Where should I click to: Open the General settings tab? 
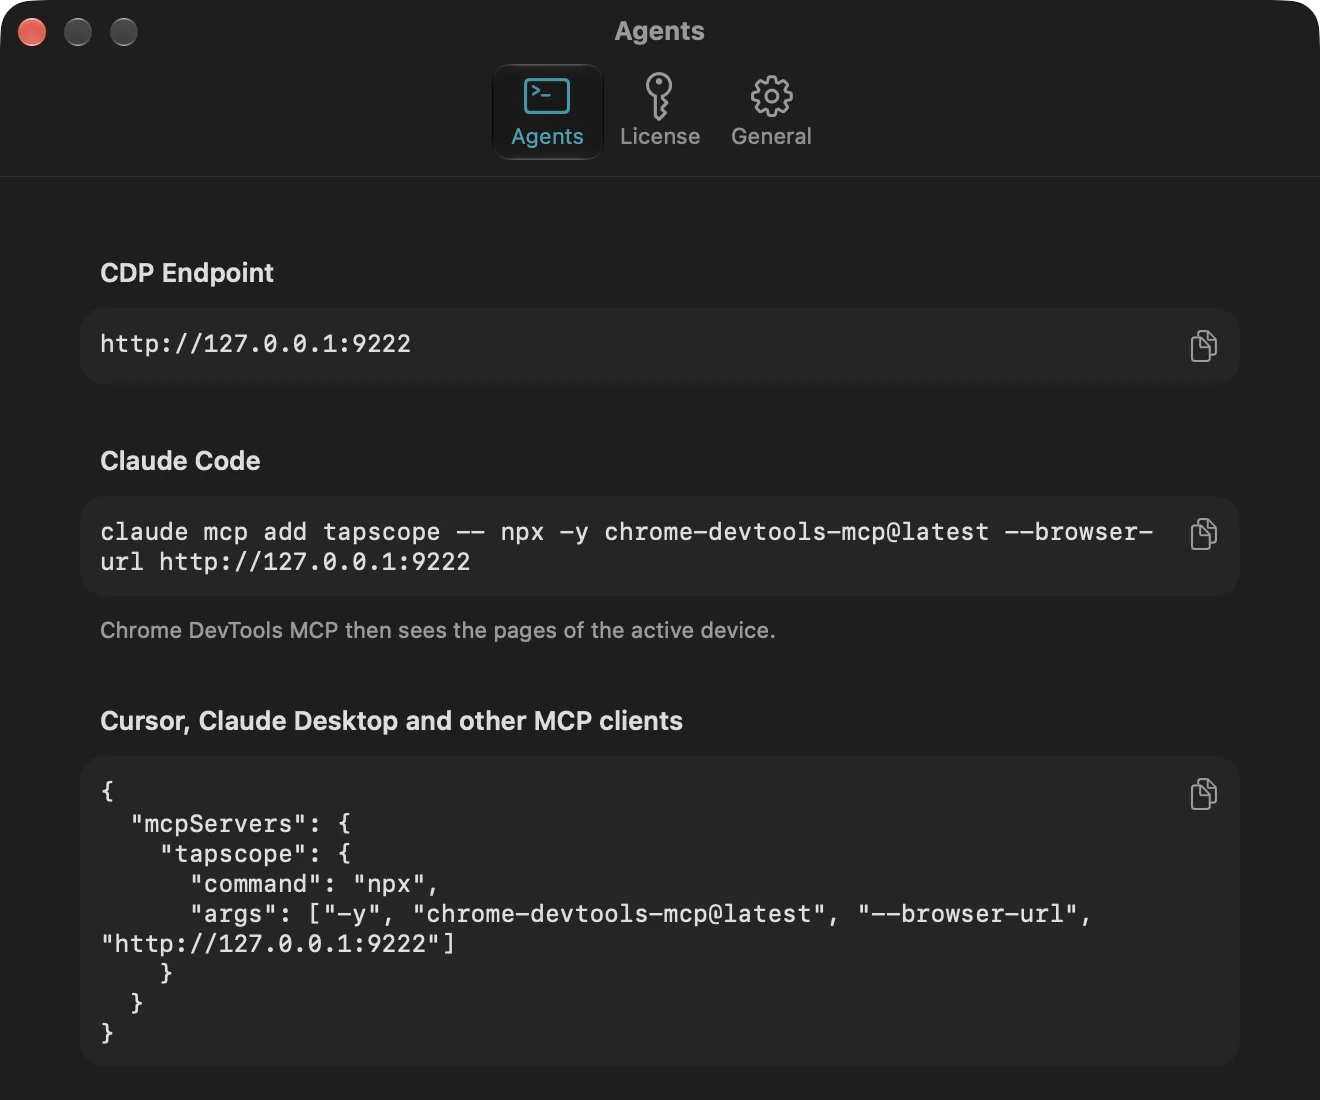click(x=771, y=112)
